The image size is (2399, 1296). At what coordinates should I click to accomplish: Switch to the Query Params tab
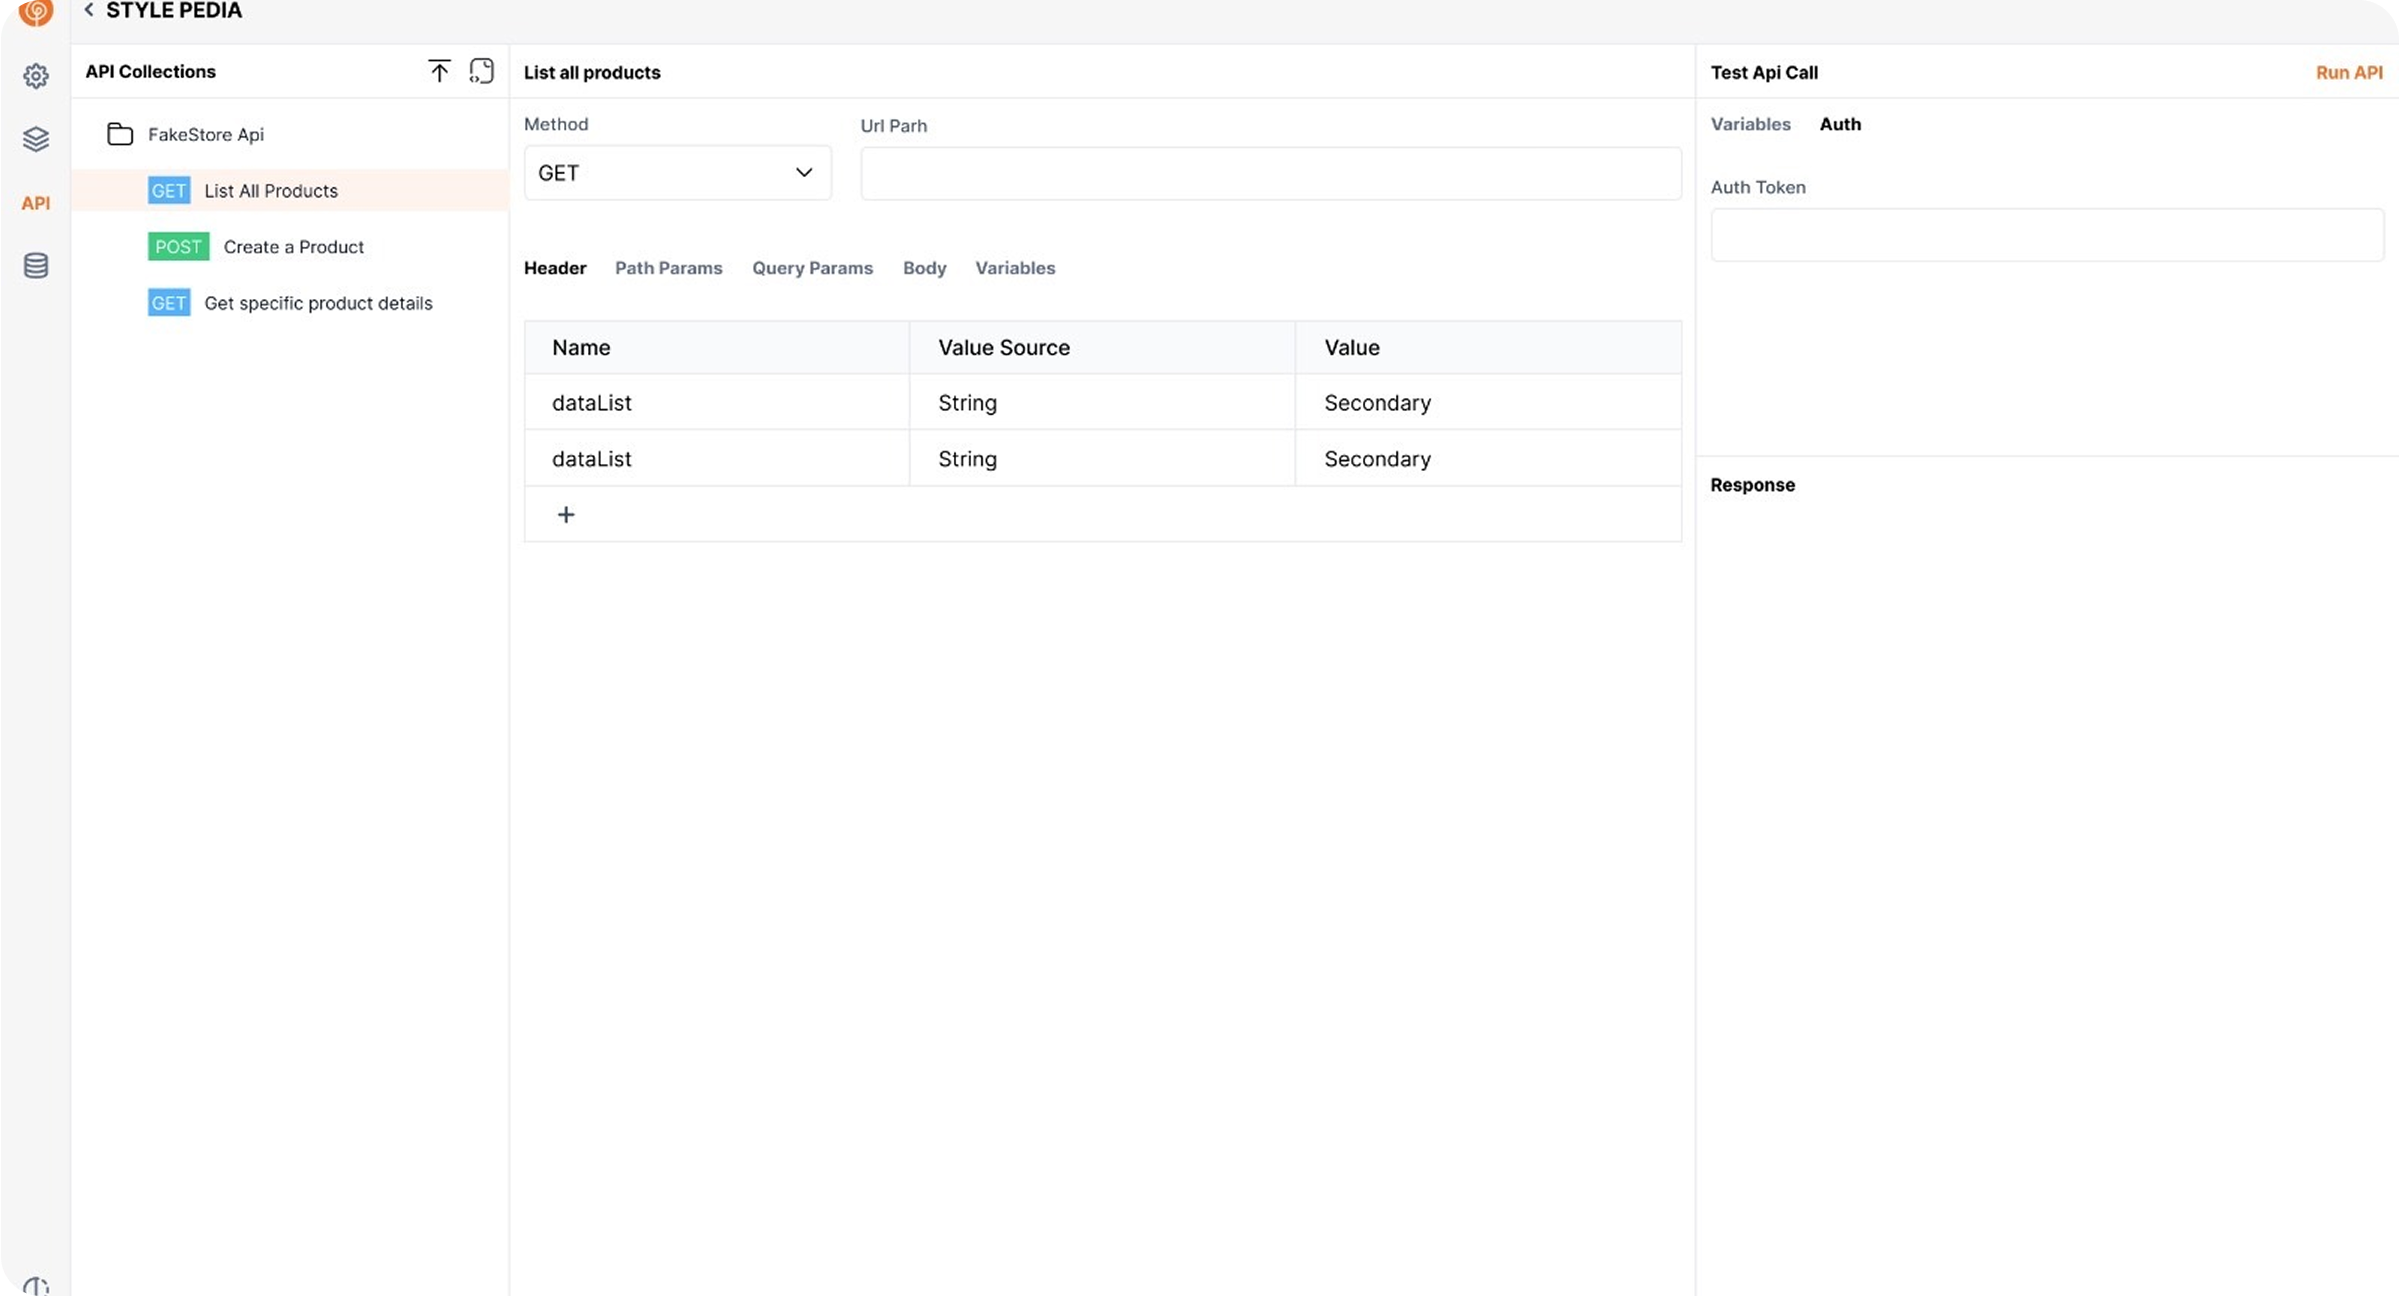[x=812, y=268]
